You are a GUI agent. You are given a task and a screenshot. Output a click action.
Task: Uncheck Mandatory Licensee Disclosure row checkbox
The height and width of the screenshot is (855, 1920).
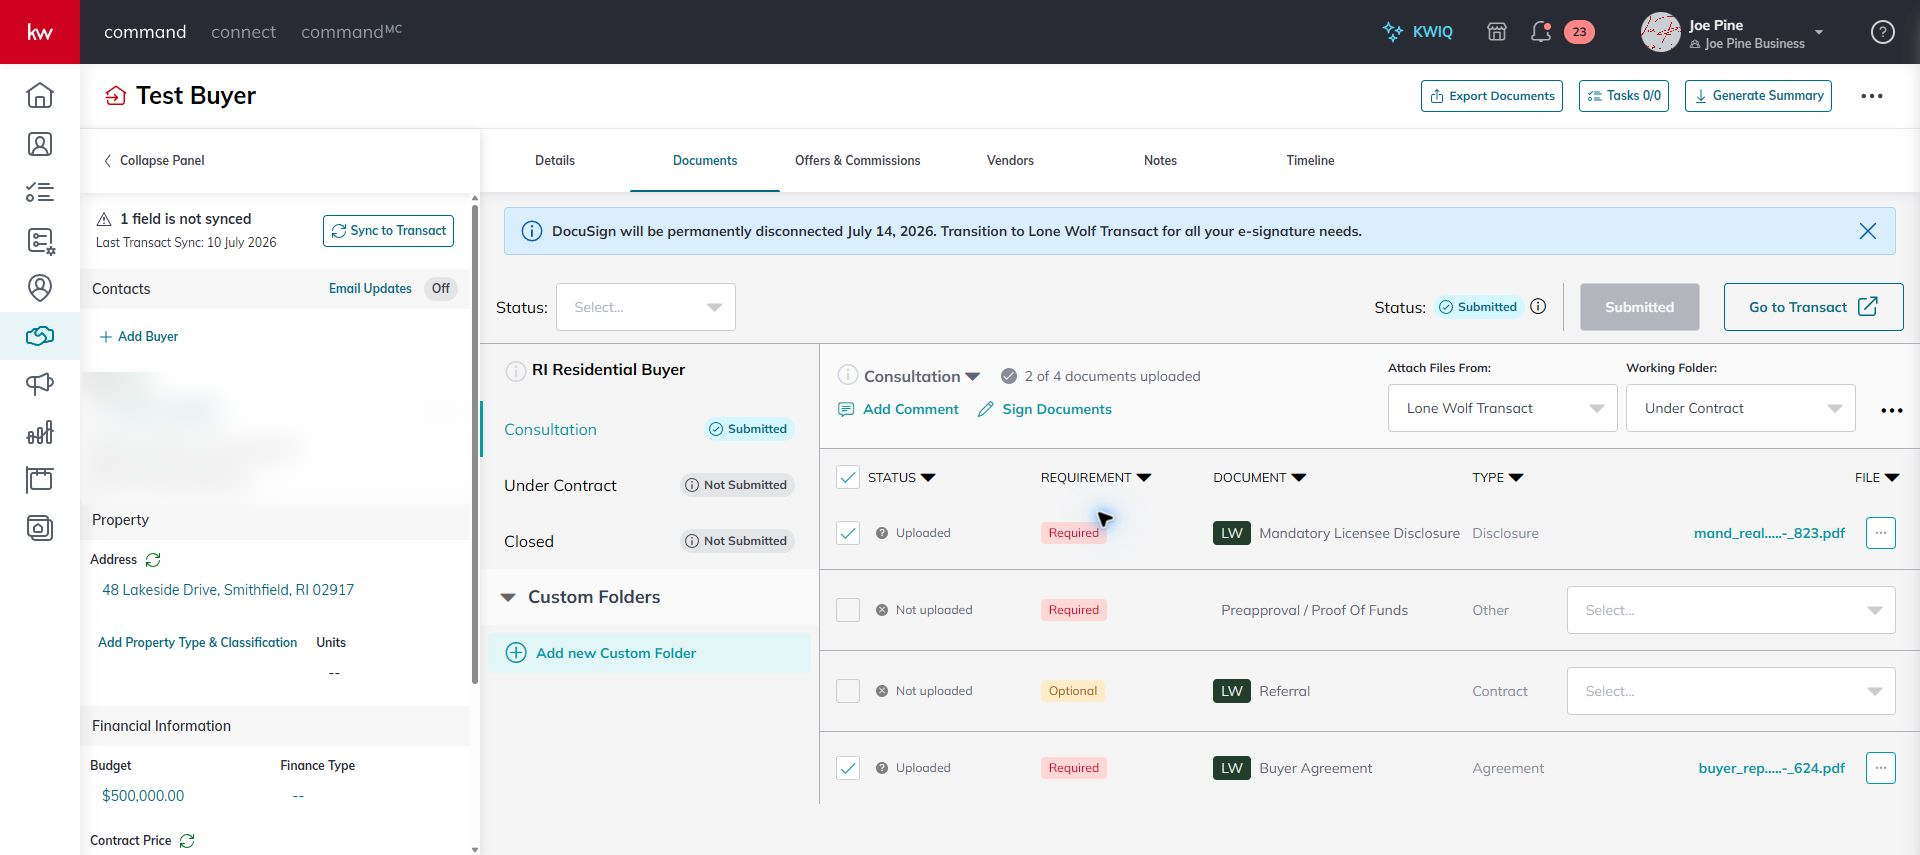point(848,533)
